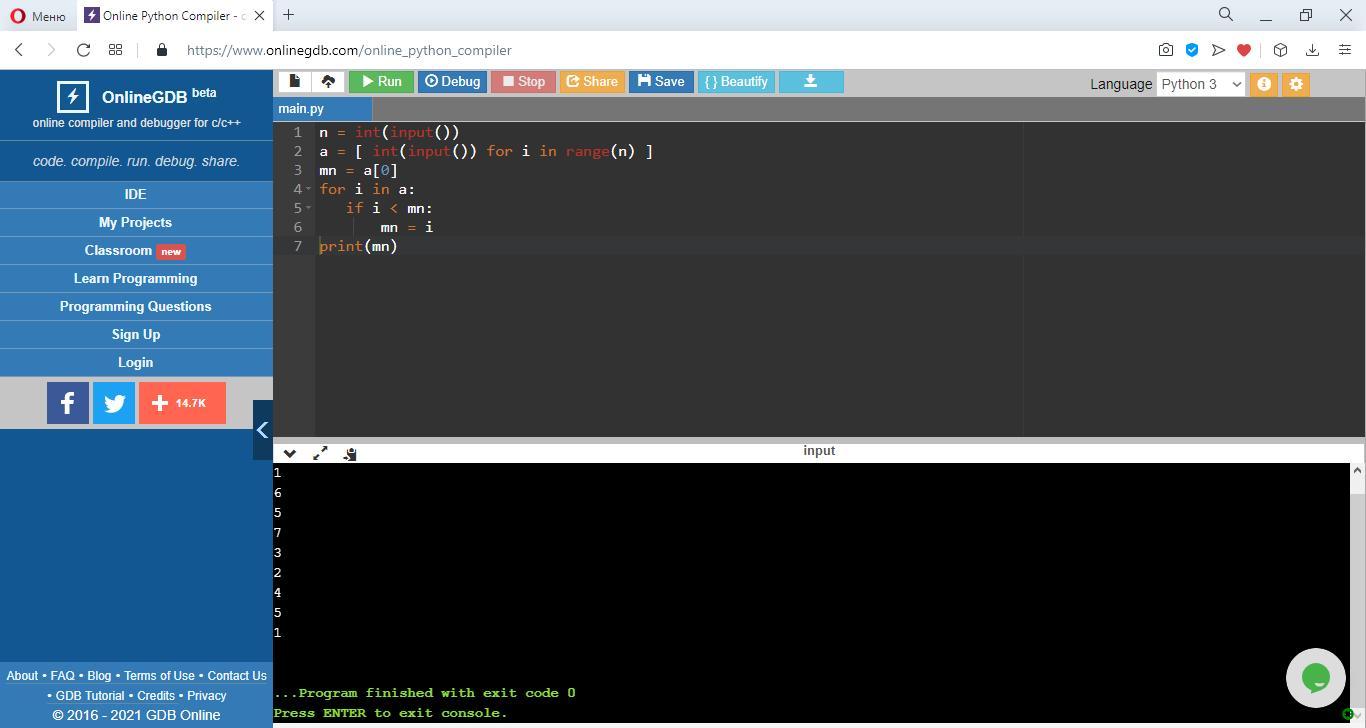Go to Sign Up page
Viewport: 1366px width, 728px height.
pos(136,334)
